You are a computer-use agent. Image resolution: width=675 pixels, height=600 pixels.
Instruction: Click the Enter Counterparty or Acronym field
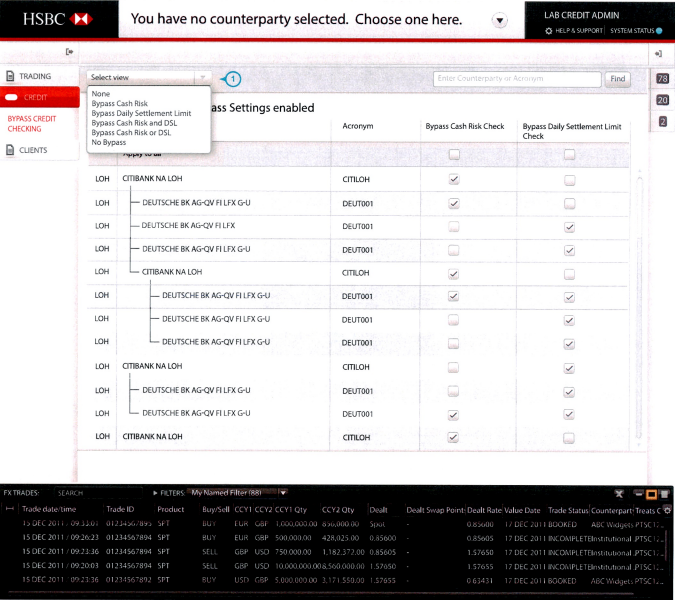tap(518, 78)
